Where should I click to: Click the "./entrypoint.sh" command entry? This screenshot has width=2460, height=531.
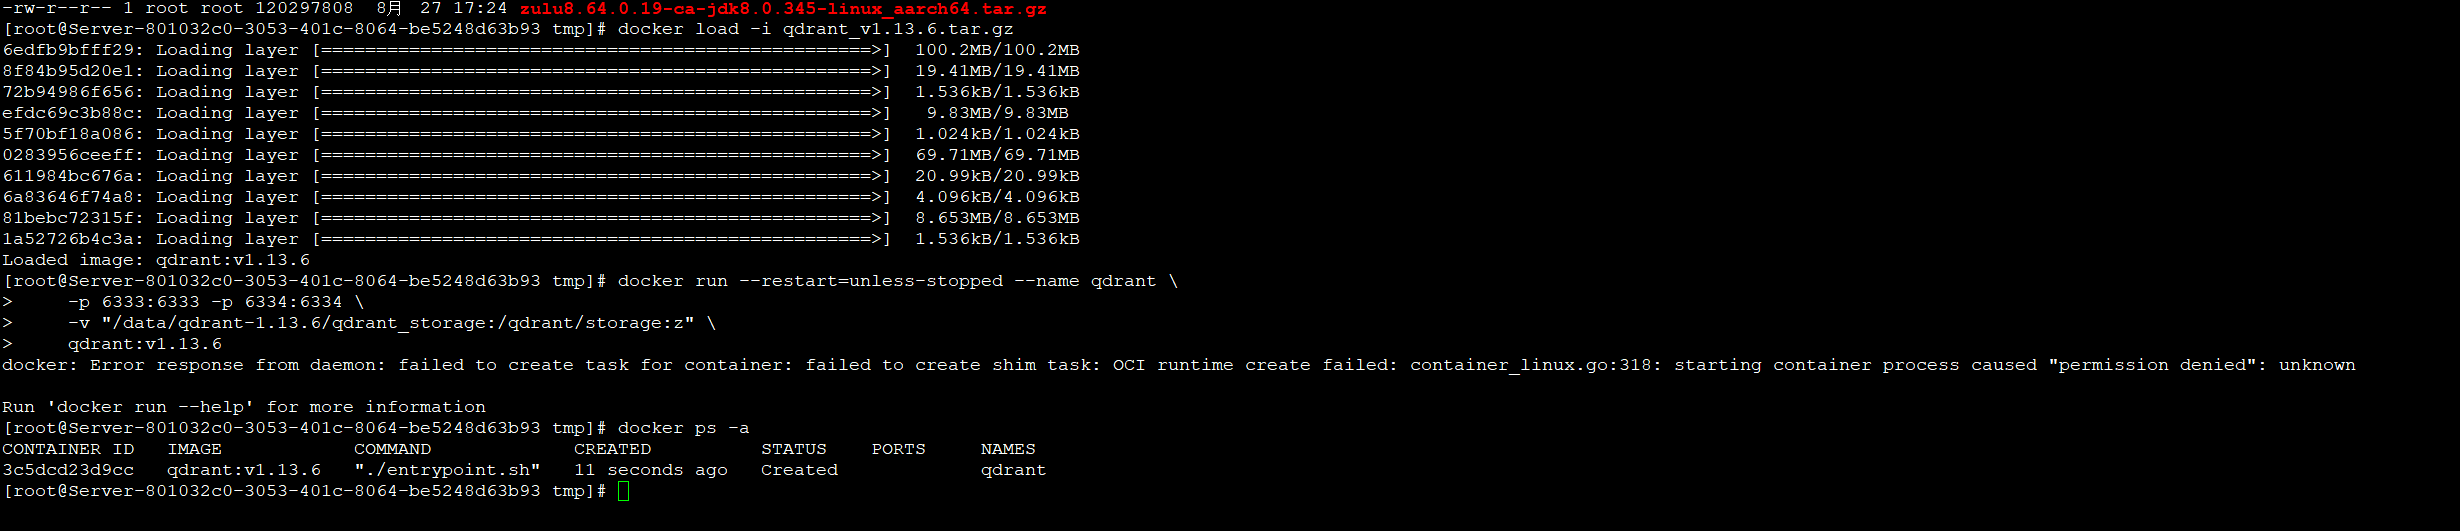[447, 470]
